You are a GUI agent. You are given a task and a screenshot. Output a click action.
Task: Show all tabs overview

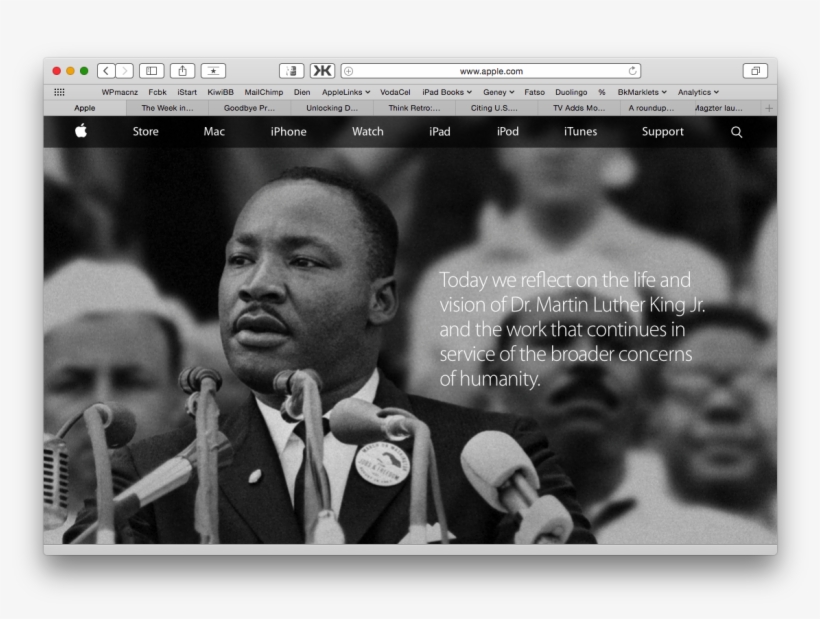click(758, 70)
